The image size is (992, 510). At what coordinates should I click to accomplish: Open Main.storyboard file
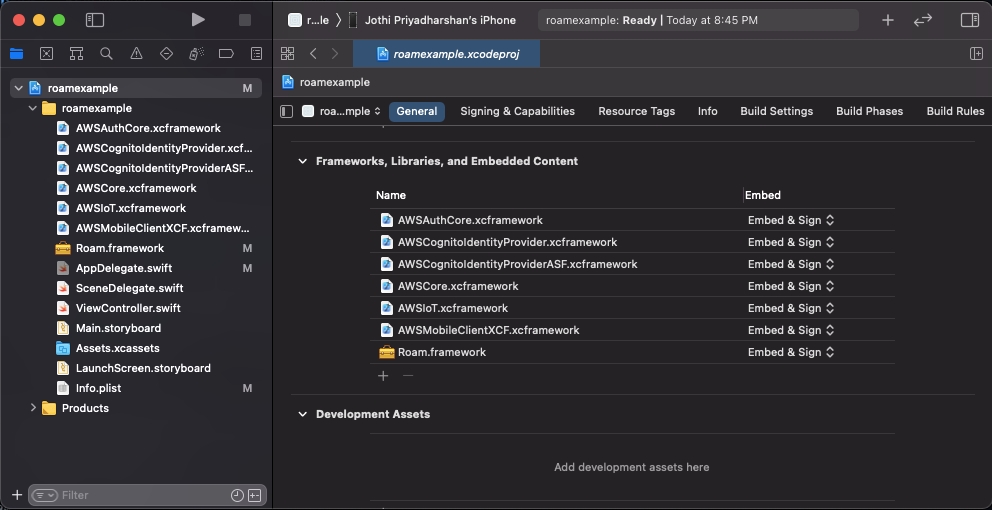pos(118,328)
